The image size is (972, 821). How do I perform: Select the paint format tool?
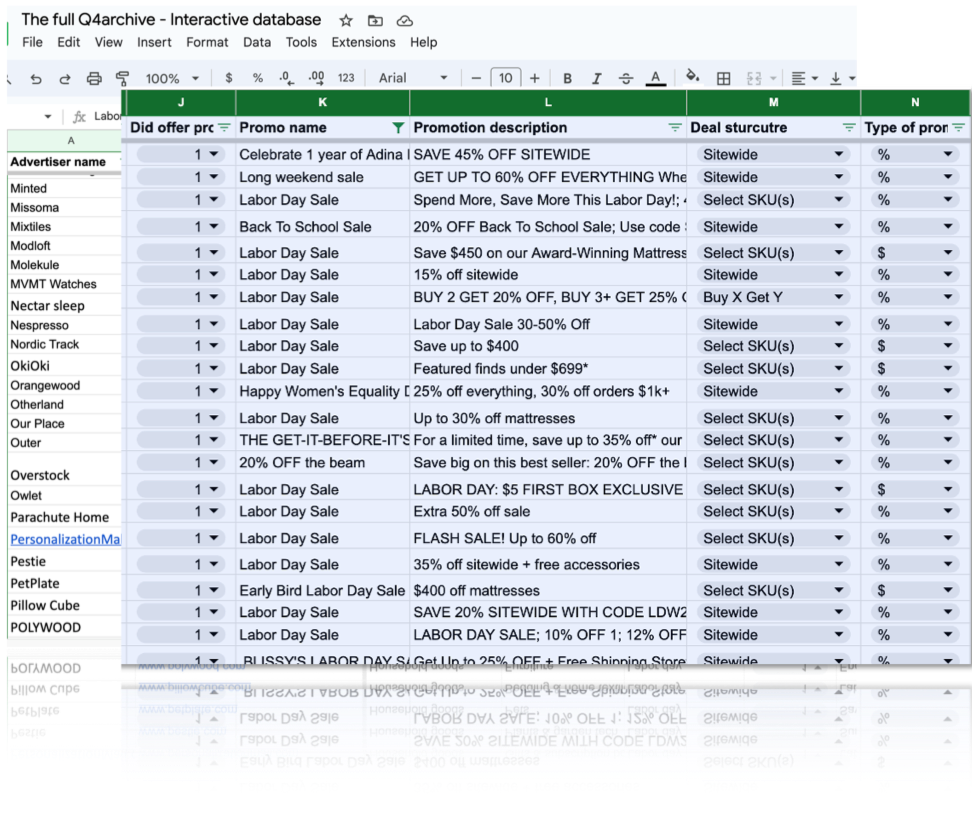click(x=123, y=79)
